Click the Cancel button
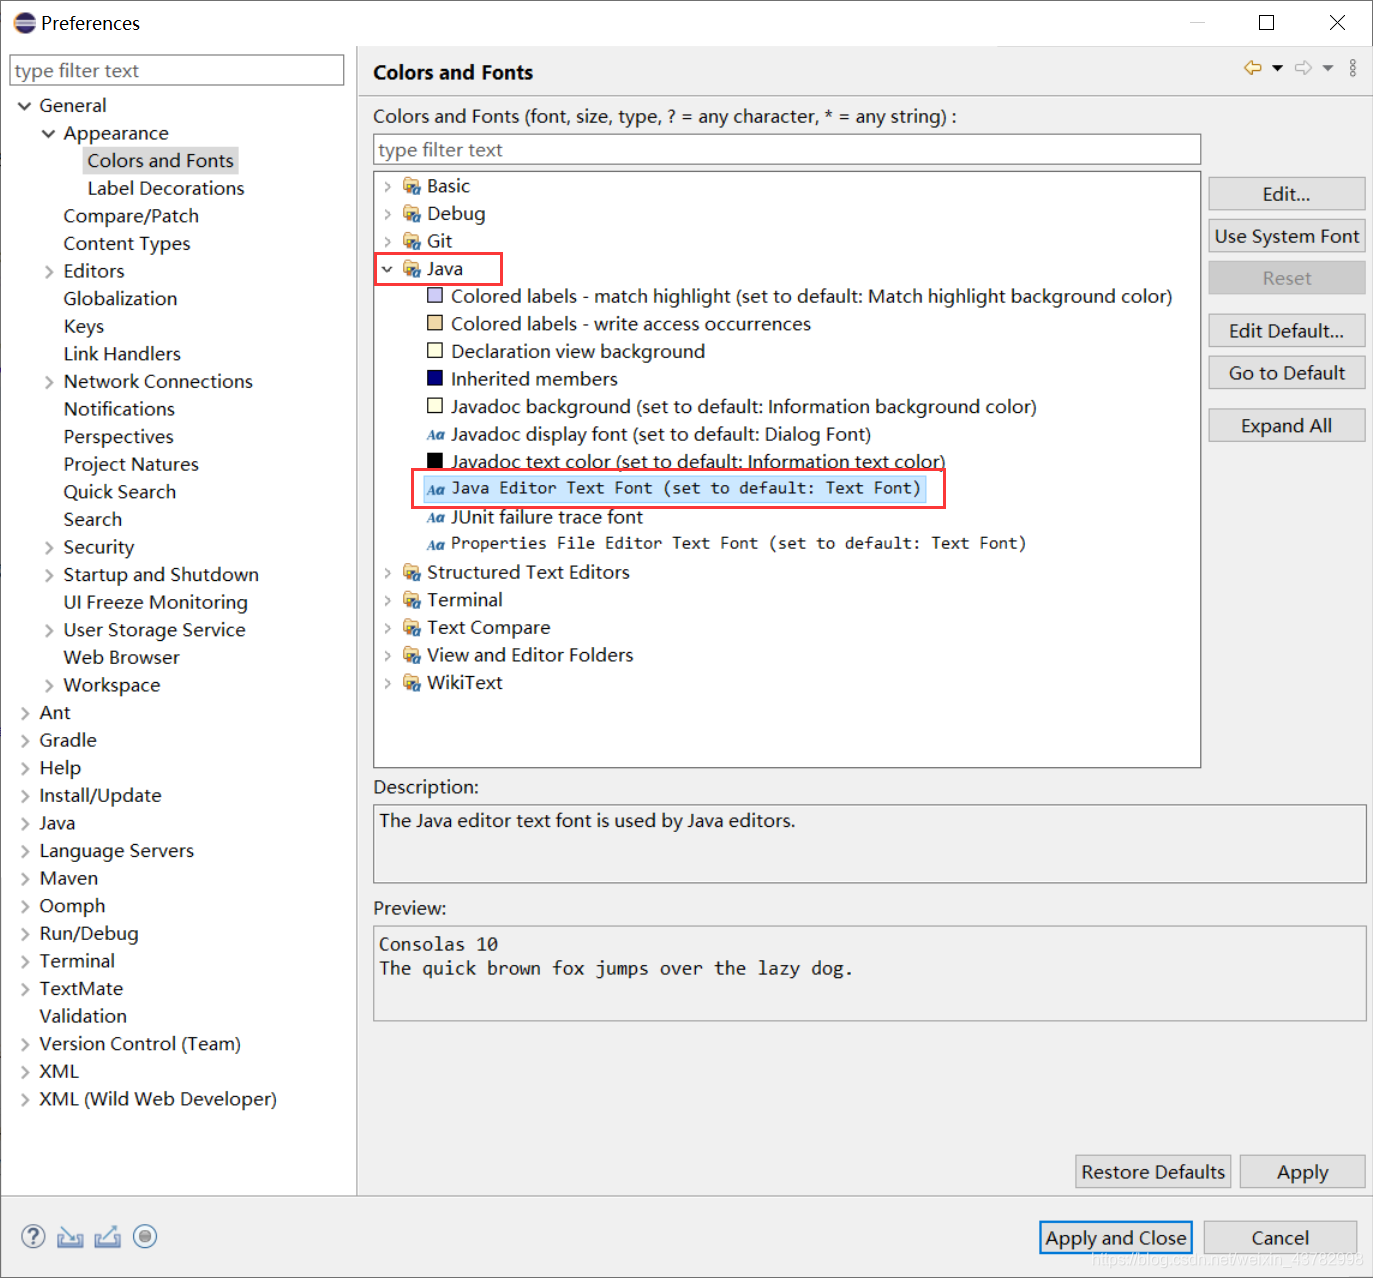This screenshot has height=1278, width=1373. 1280,1238
